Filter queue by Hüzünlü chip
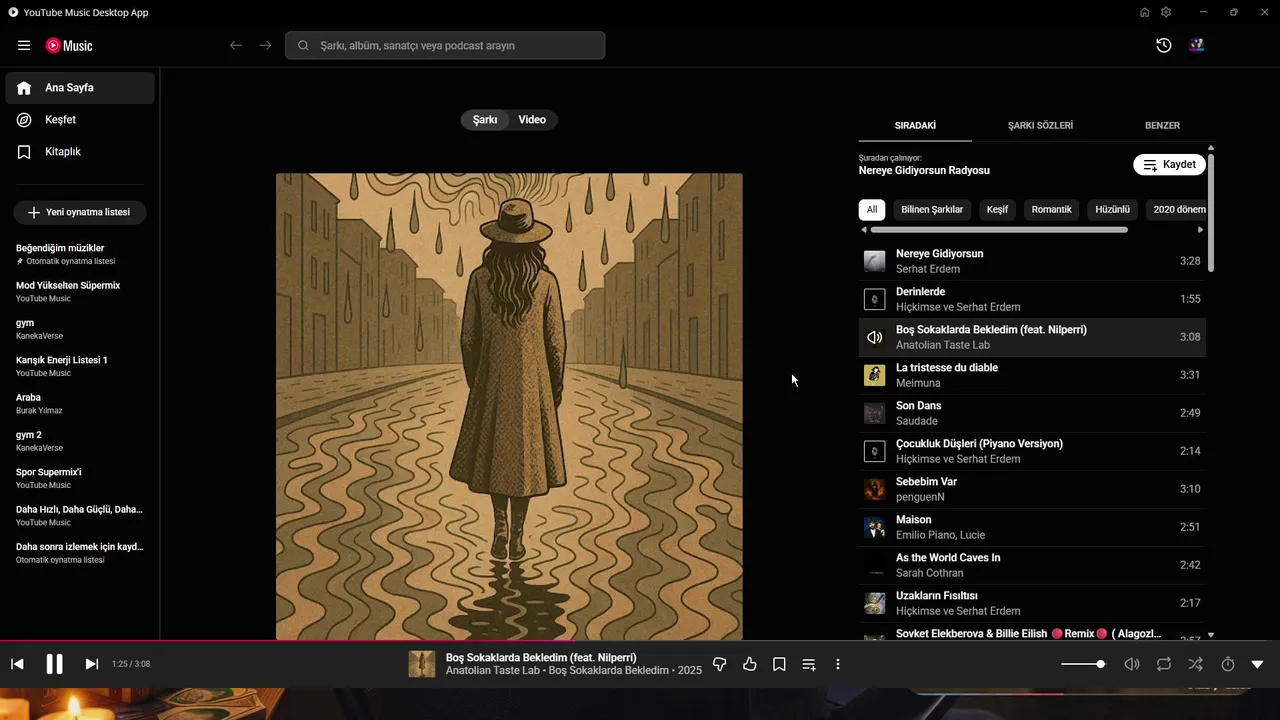 (1112, 210)
